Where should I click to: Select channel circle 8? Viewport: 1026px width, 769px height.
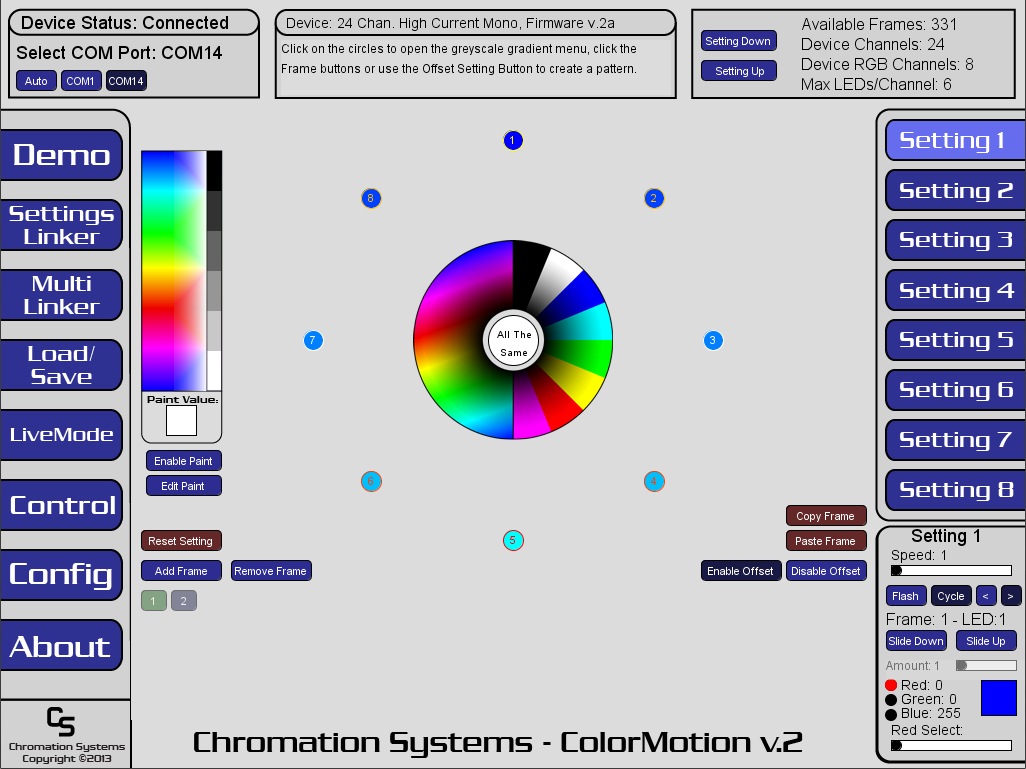click(371, 198)
